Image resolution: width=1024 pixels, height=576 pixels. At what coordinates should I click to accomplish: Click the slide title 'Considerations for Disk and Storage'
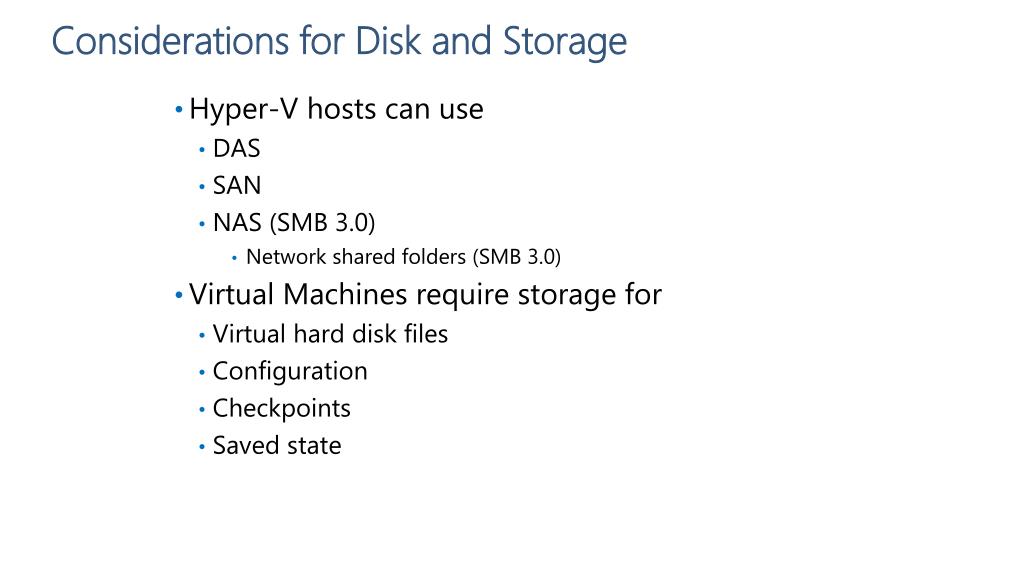point(339,42)
